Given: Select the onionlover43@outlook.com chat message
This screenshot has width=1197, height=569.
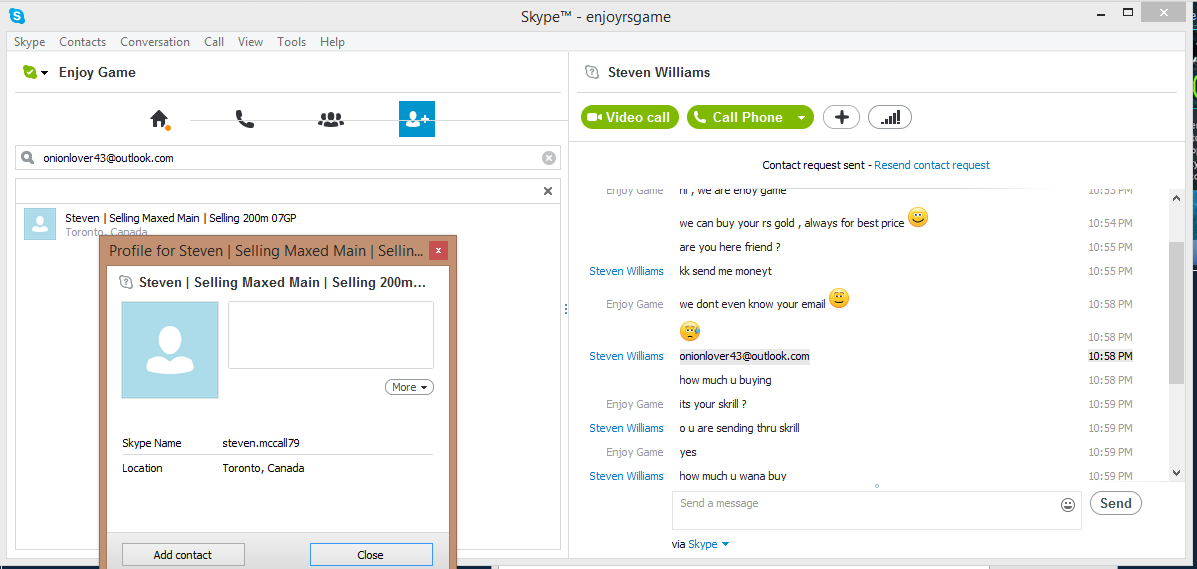Looking at the screenshot, I should (744, 356).
